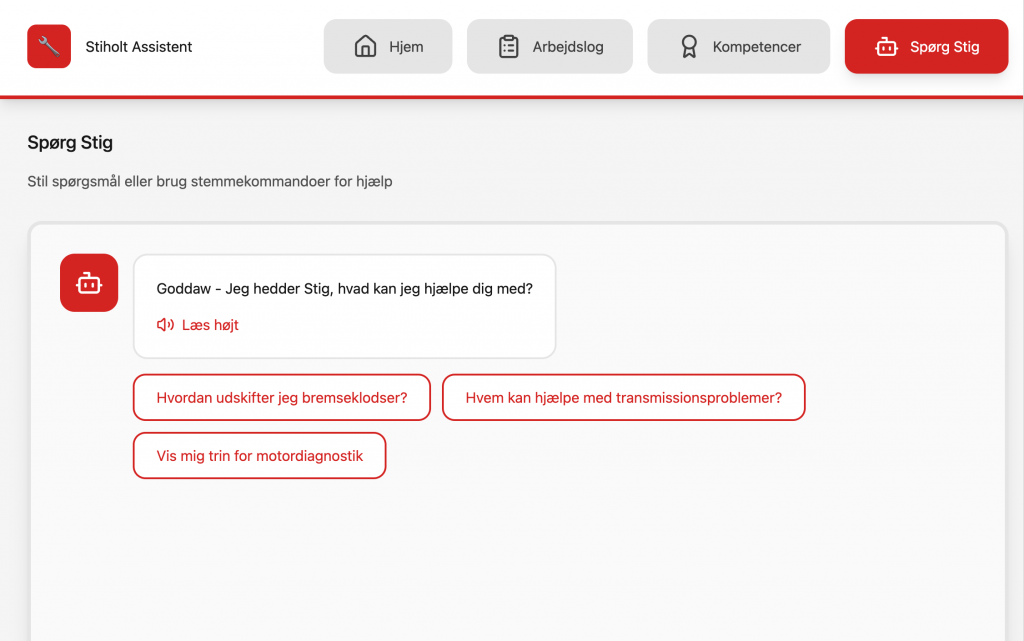This screenshot has height=641, width=1024.
Task: Click the red wrench logo icon
Action: [49, 46]
